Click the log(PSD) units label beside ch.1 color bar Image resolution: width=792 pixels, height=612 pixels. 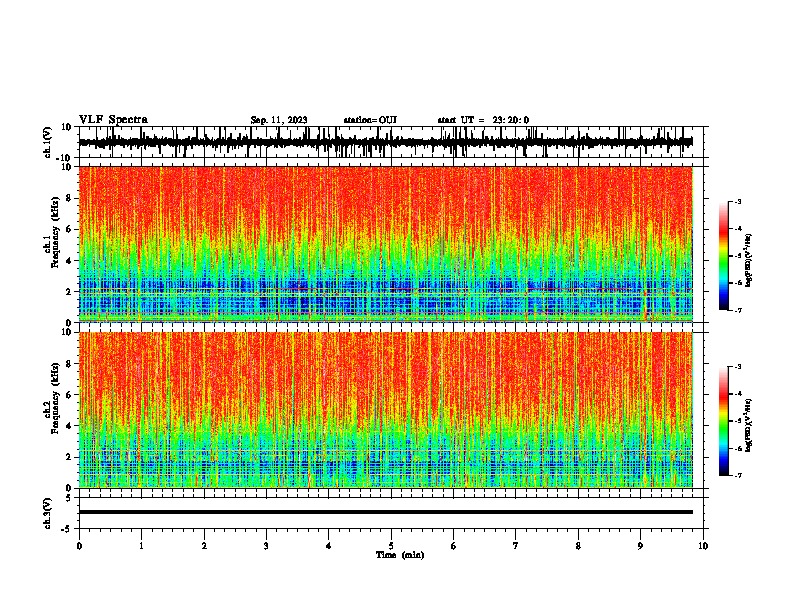748,260
